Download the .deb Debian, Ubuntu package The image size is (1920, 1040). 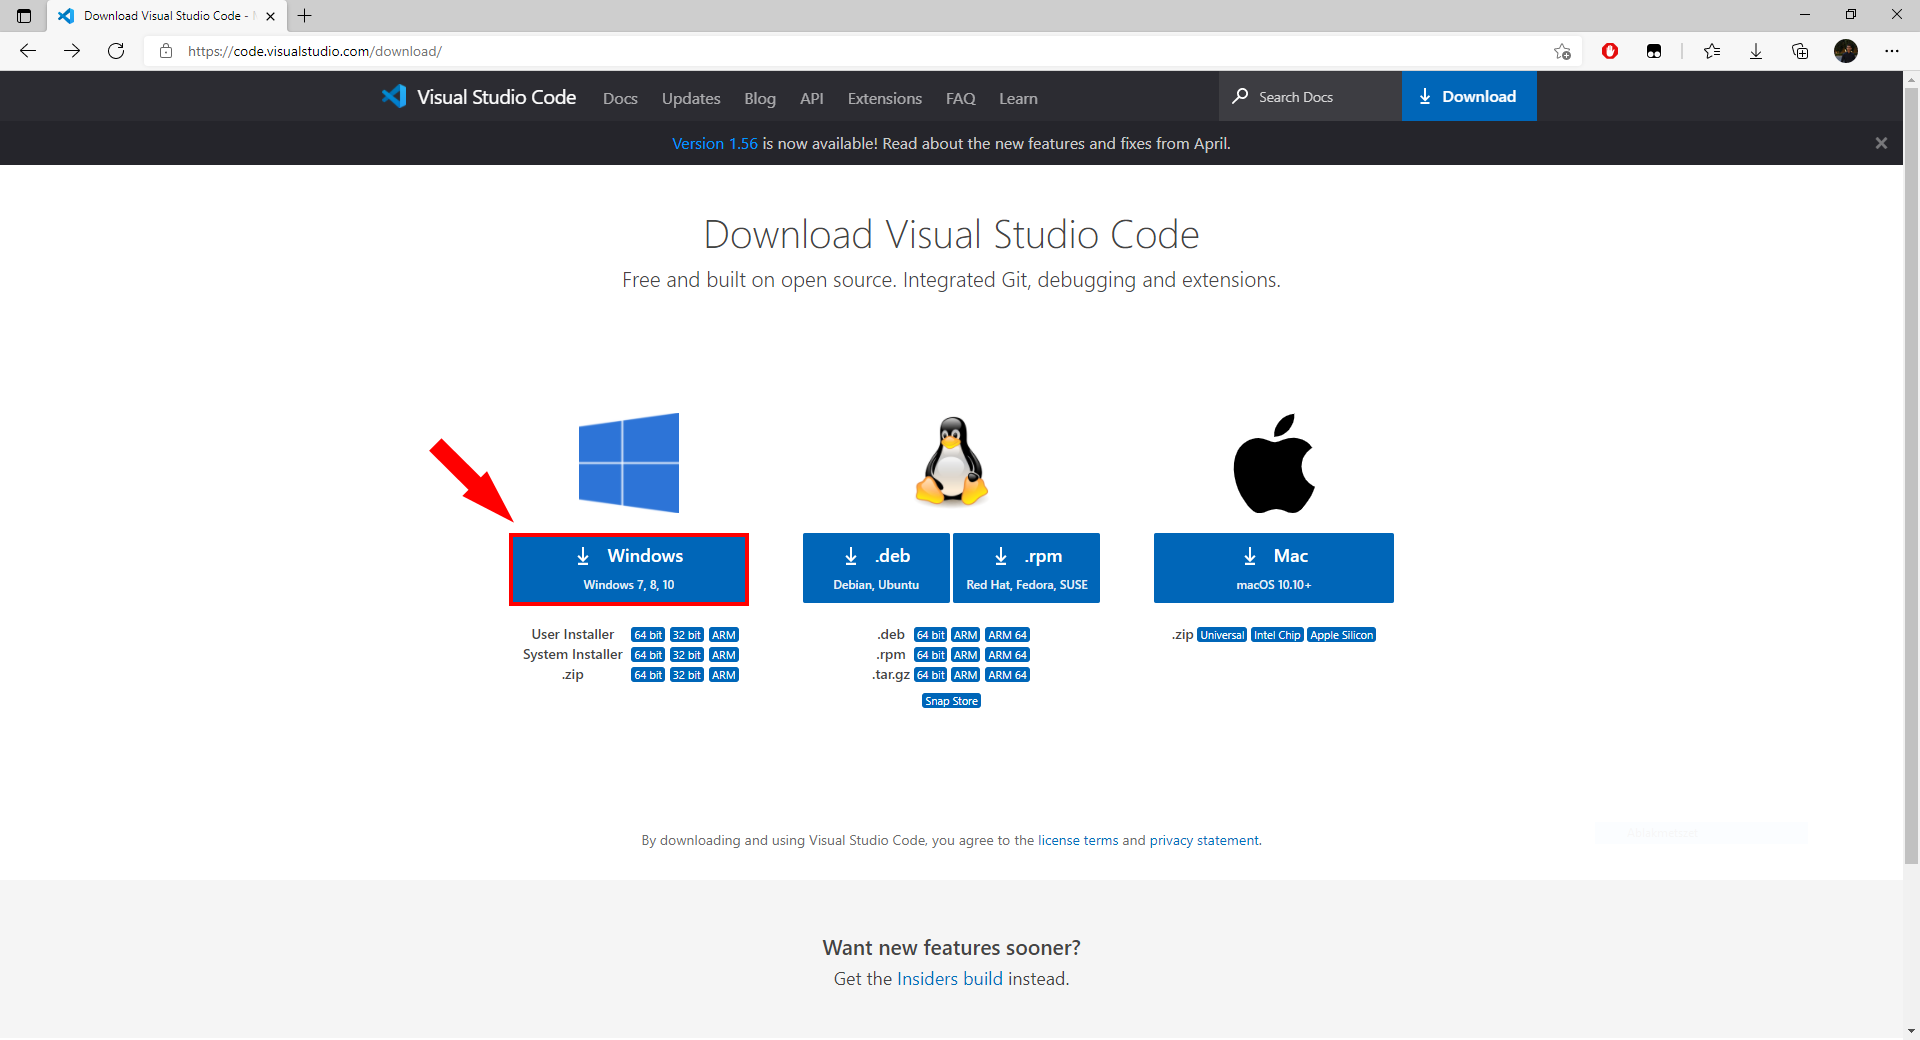coord(876,568)
